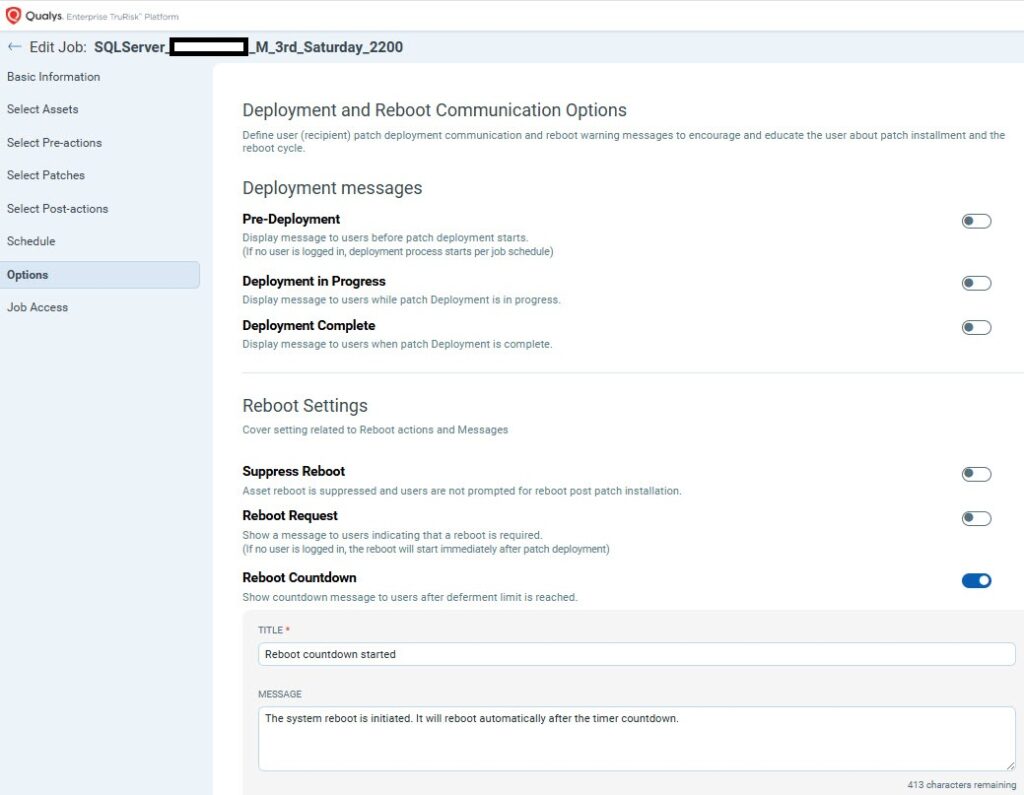Open the Job Access step
This screenshot has width=1024, height=795.
point(38,307)
